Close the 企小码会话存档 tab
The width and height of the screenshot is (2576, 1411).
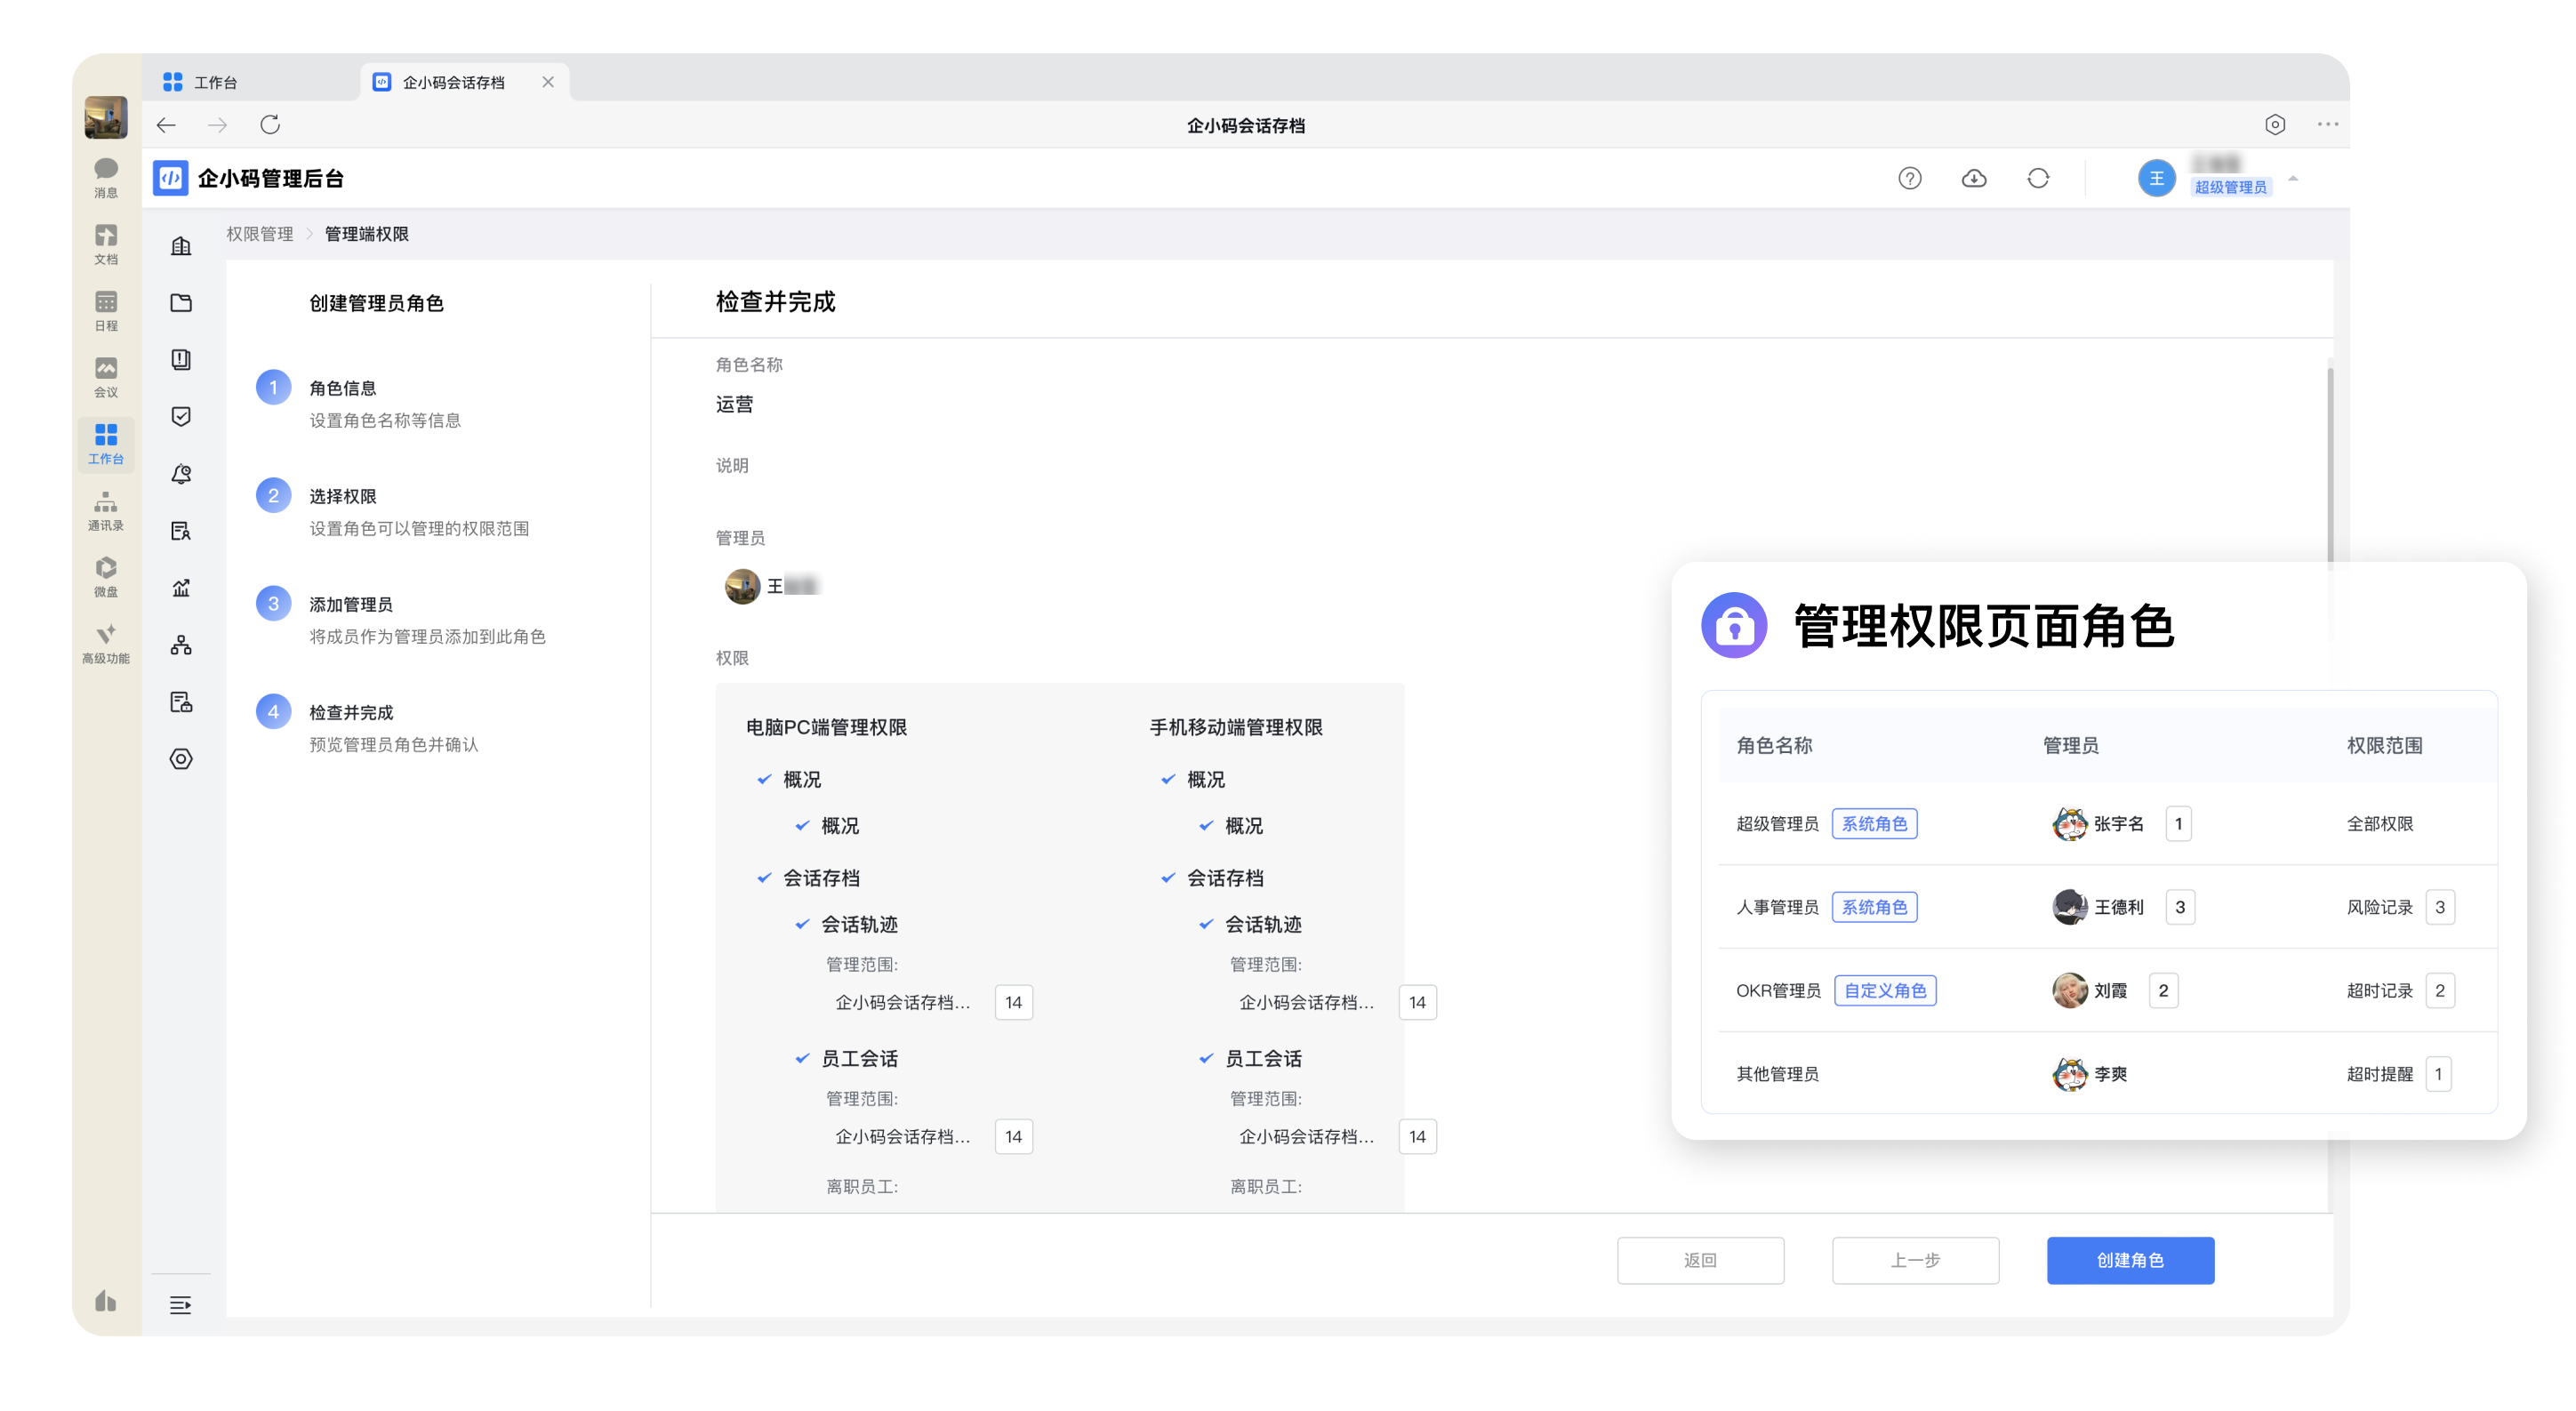[548, 82]
